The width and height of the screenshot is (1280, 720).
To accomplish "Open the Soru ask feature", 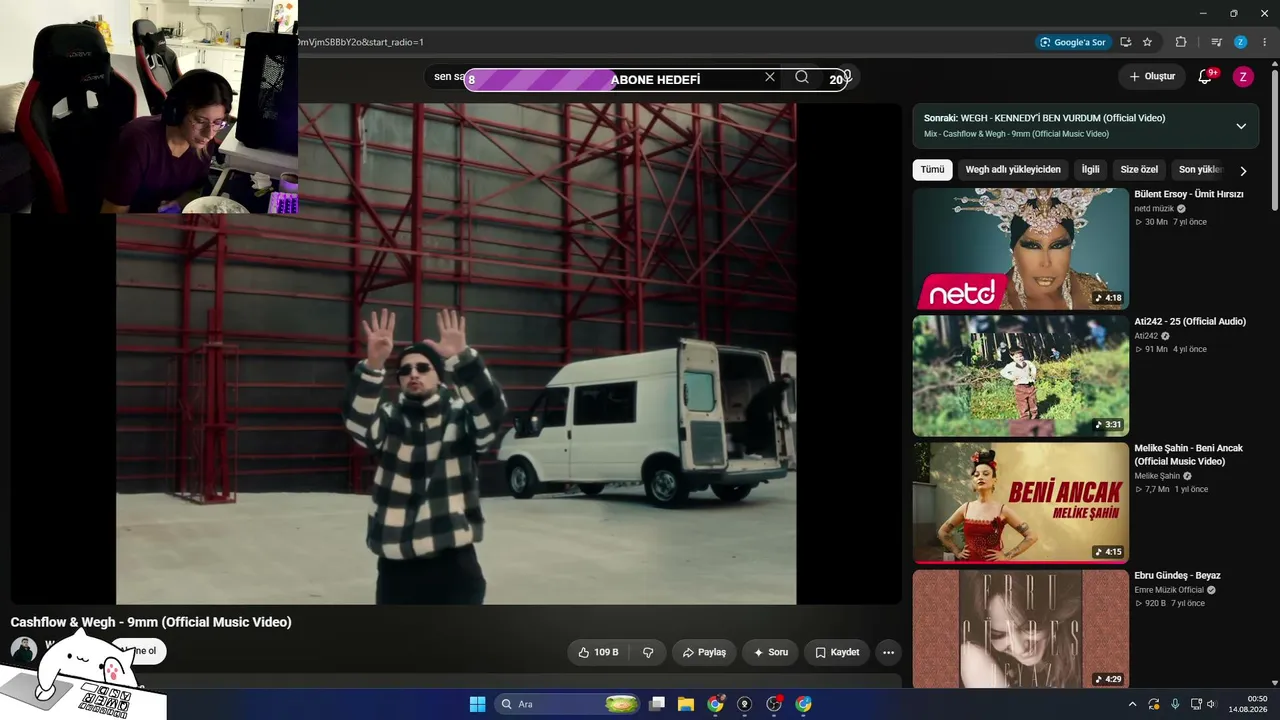I will pyautogui.click(x=770, y=652).
